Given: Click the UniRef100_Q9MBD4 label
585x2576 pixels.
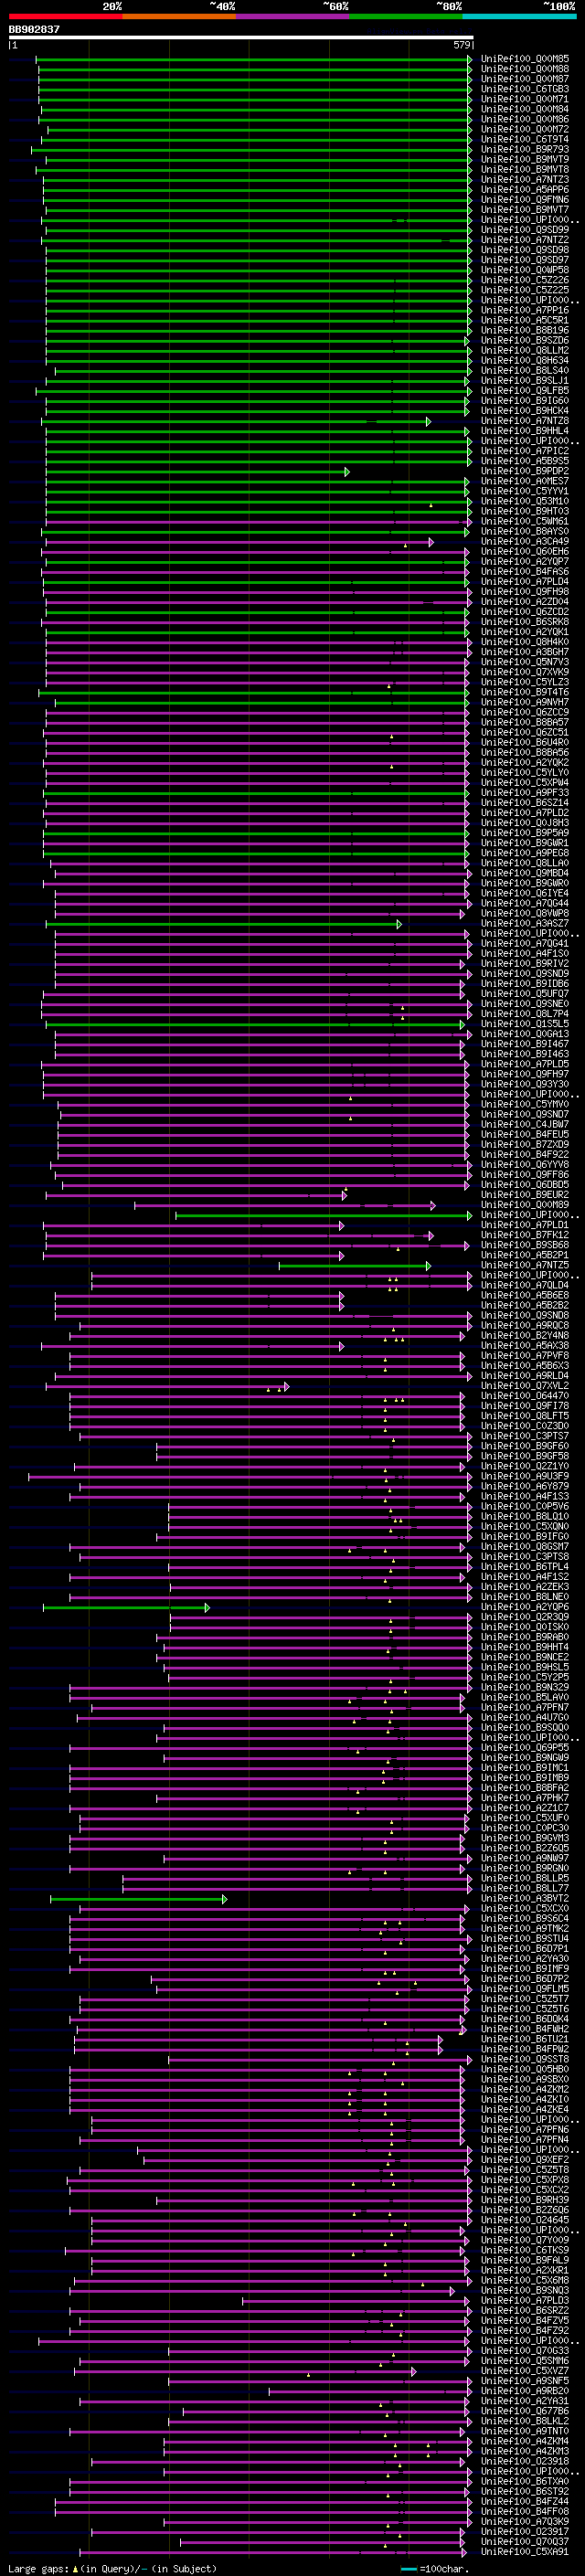Looking at the screenshot, I should 525,873.
